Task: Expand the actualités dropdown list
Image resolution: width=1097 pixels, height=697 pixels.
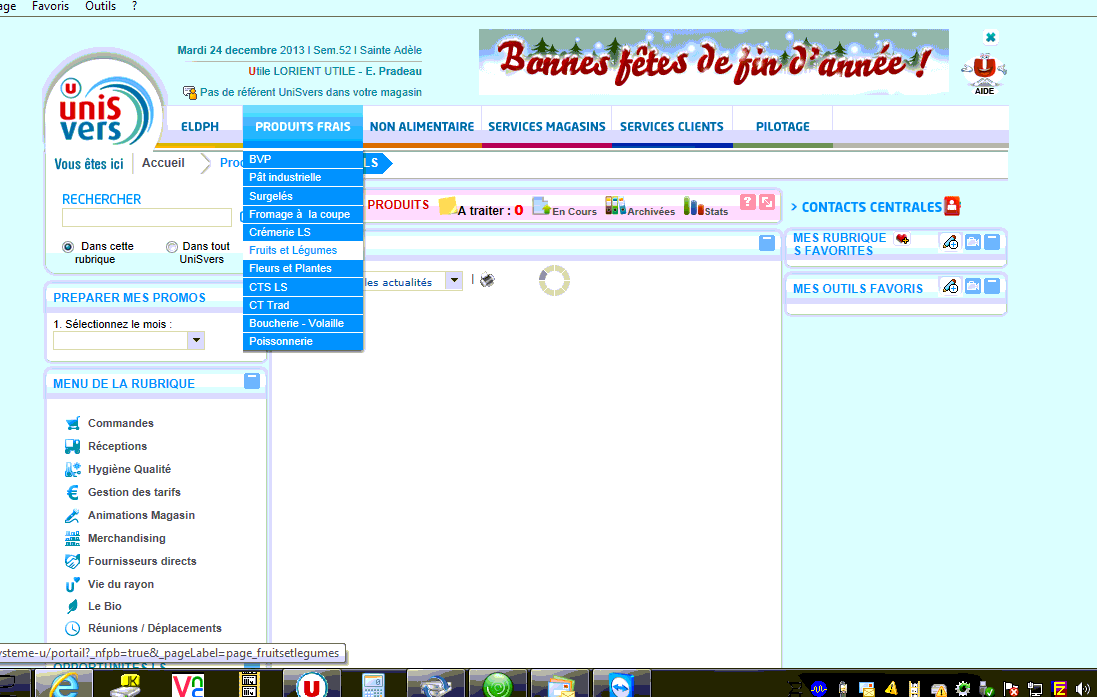Action: 454,282
